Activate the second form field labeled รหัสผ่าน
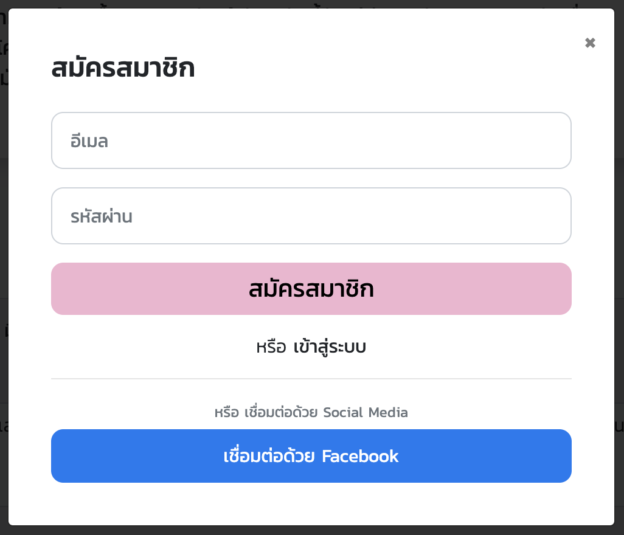The width and height of the screenshot is (624, 535). coord(311,216)
